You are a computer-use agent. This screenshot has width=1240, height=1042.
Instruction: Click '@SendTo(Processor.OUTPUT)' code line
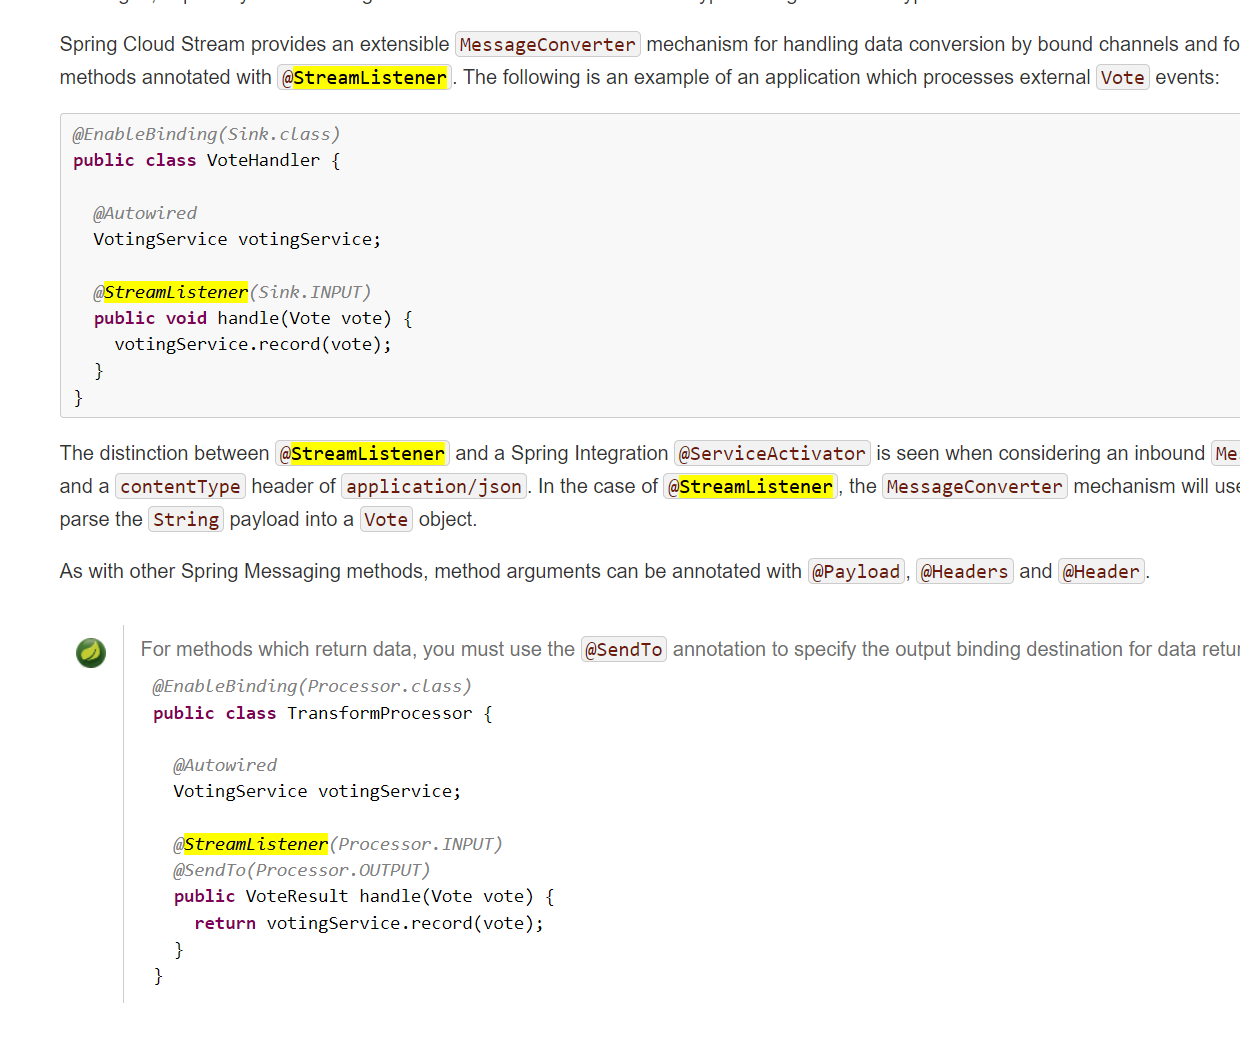(x=302, y=870)
